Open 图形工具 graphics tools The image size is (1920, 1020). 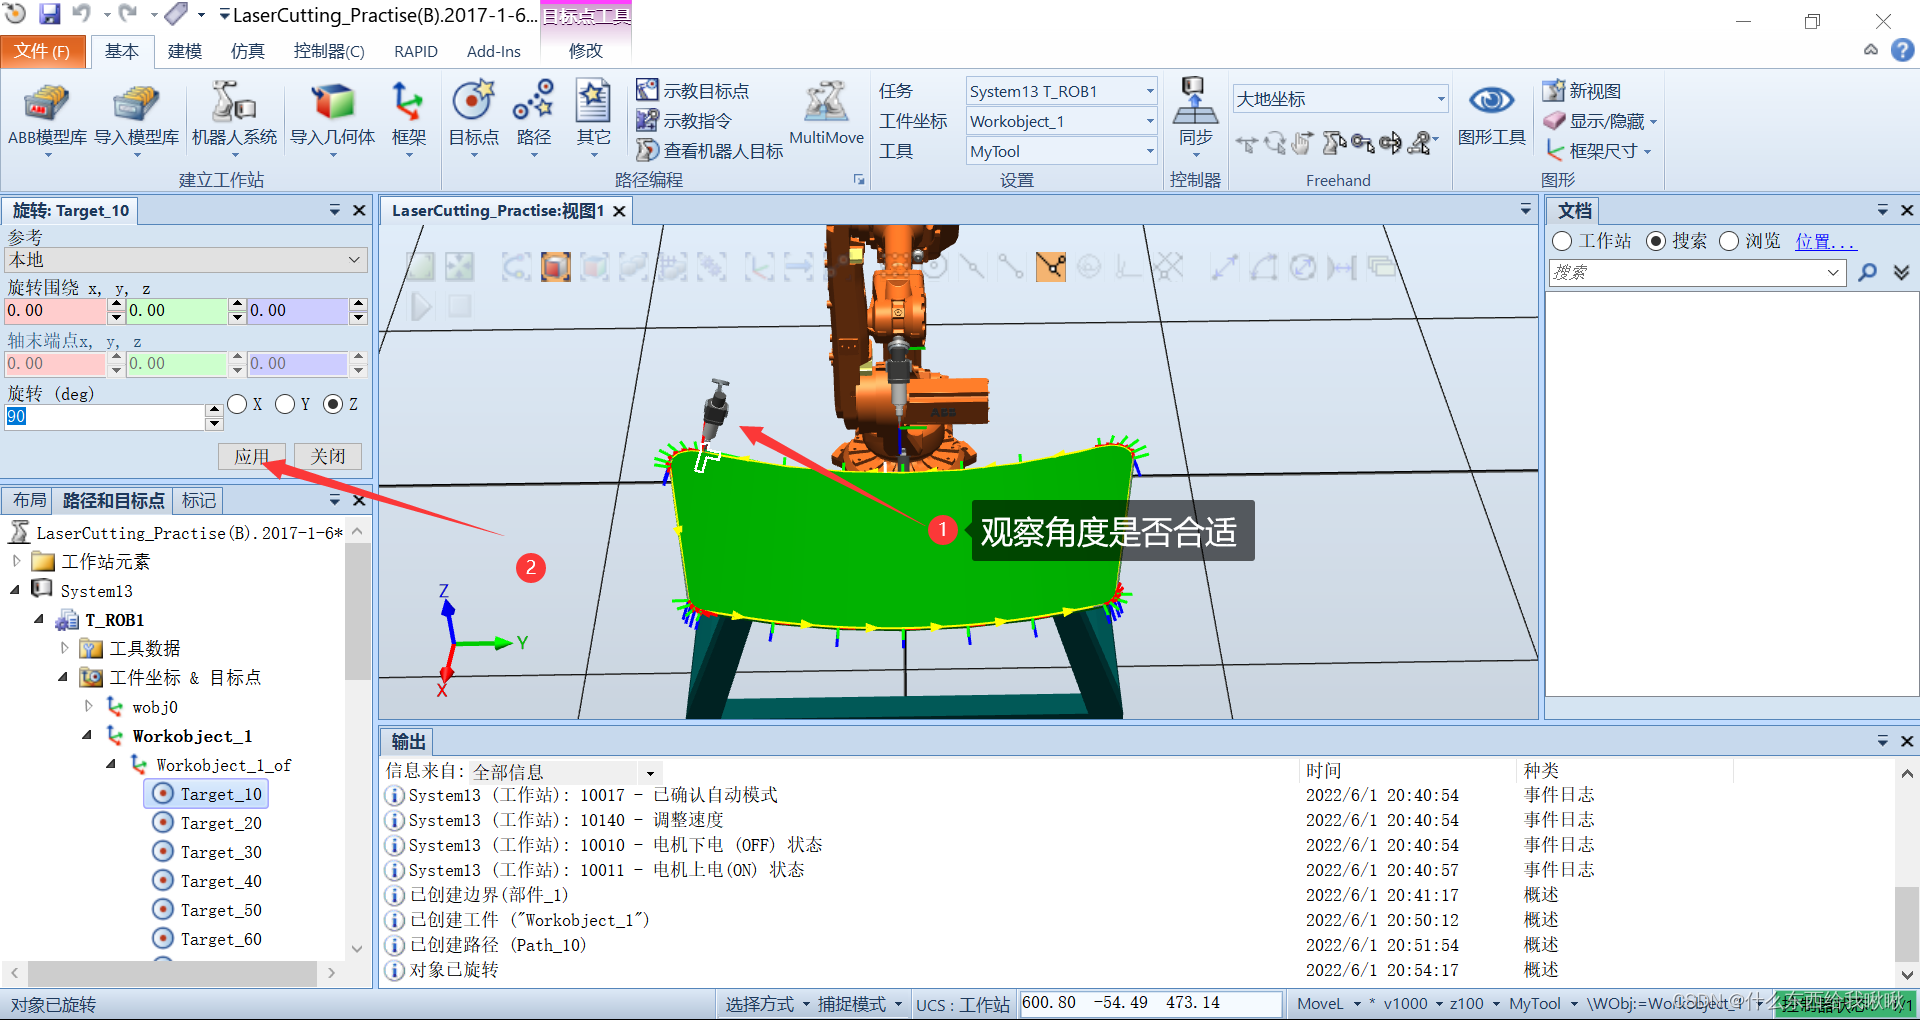[1491, 116]
